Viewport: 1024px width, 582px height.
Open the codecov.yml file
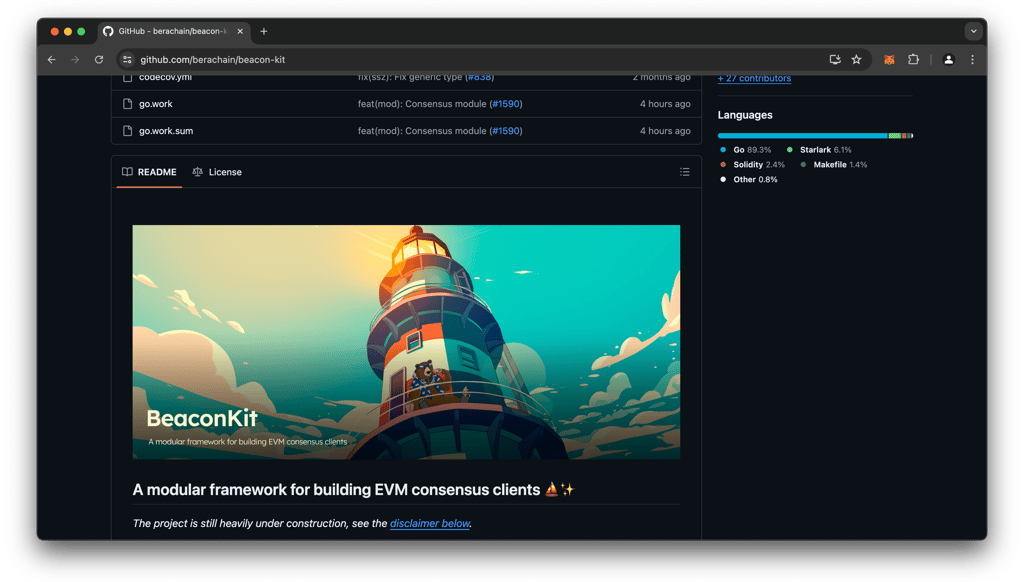[165, 77]
